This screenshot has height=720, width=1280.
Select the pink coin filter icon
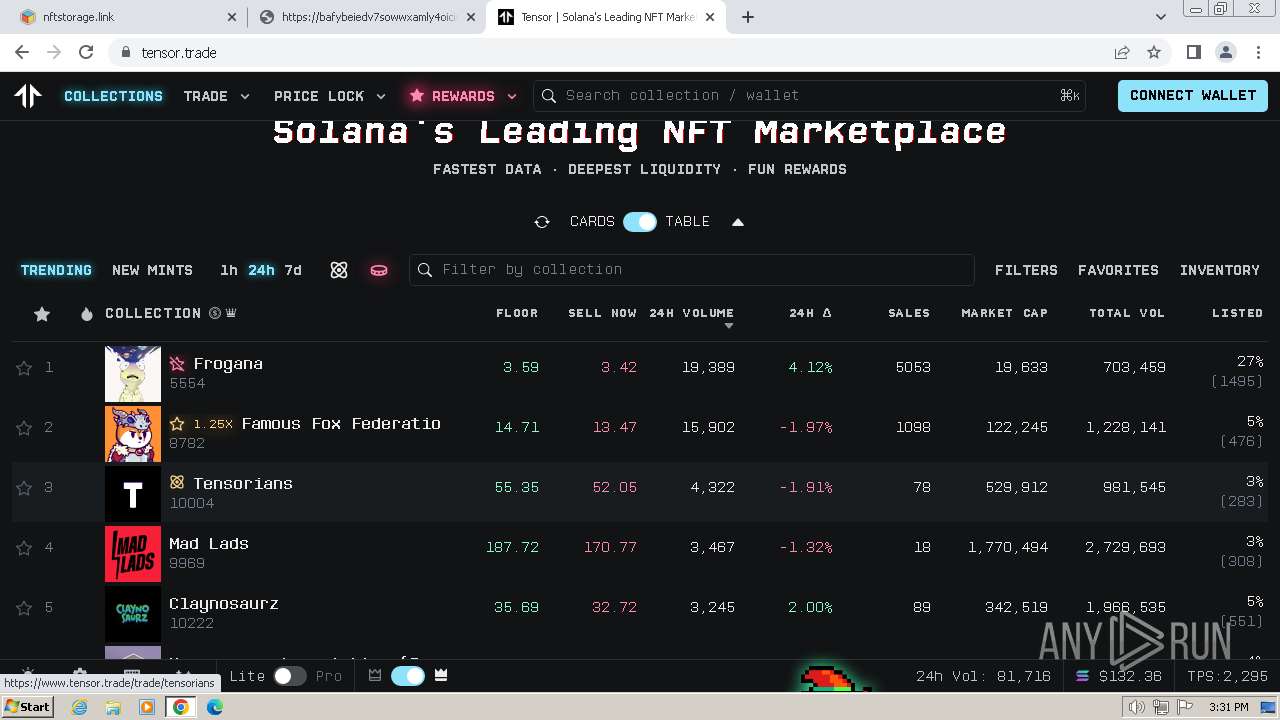379,270
